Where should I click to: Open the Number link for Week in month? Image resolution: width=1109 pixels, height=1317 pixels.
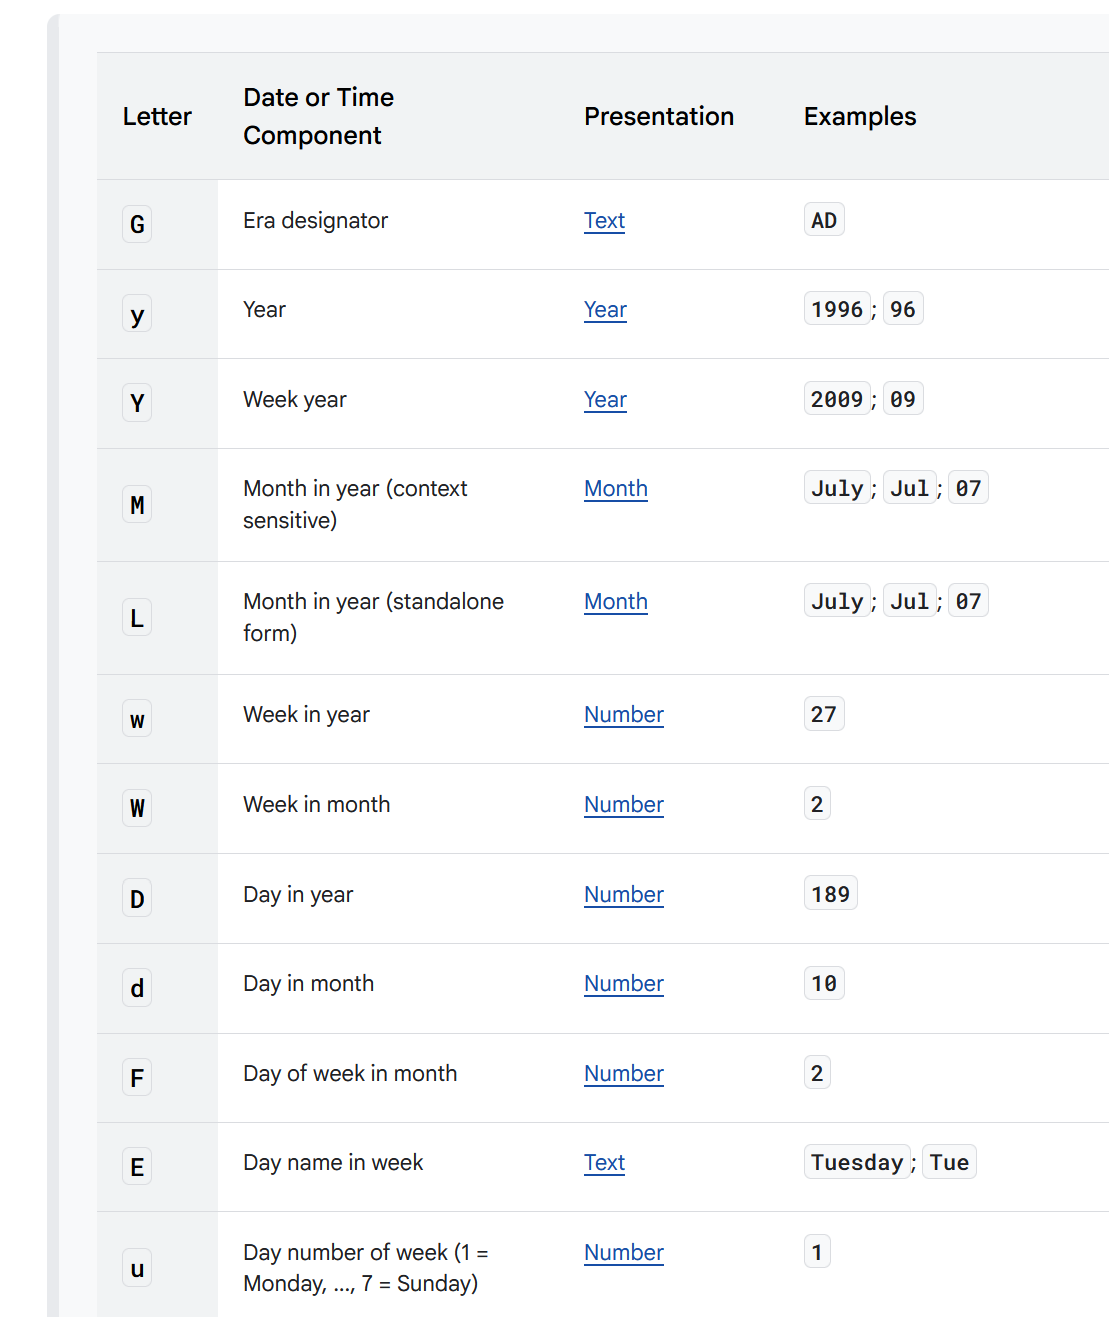click(x=623, y=805)
